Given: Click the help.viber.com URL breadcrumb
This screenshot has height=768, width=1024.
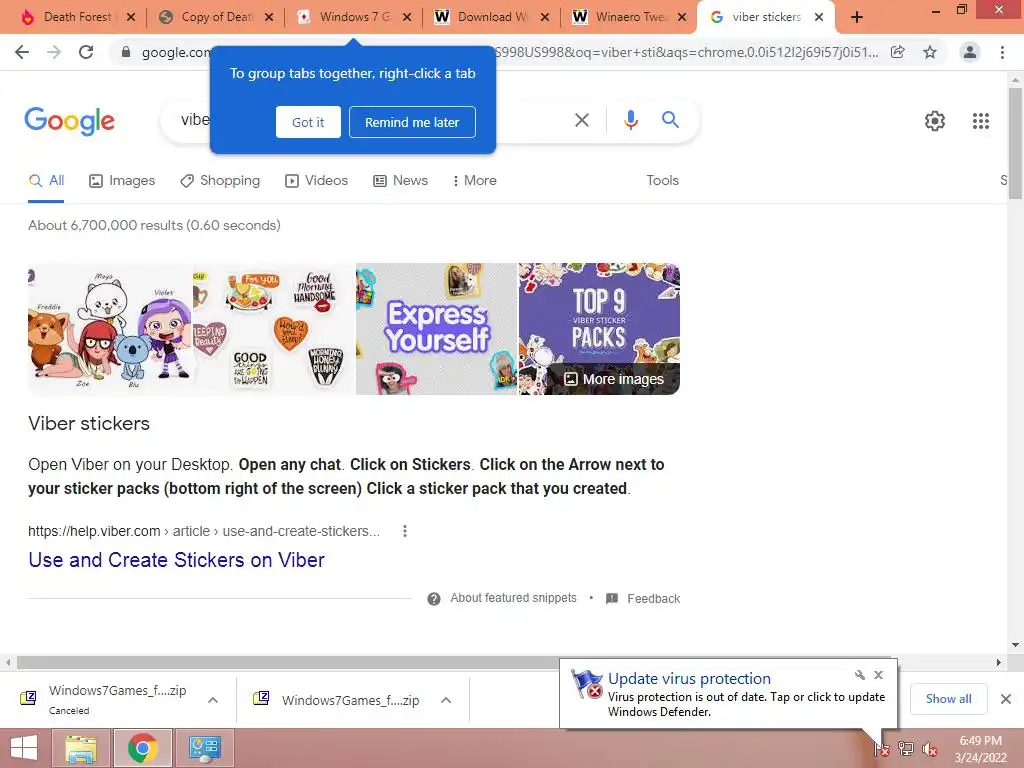Looking at the screenshot, I should [x=203, y=532].
